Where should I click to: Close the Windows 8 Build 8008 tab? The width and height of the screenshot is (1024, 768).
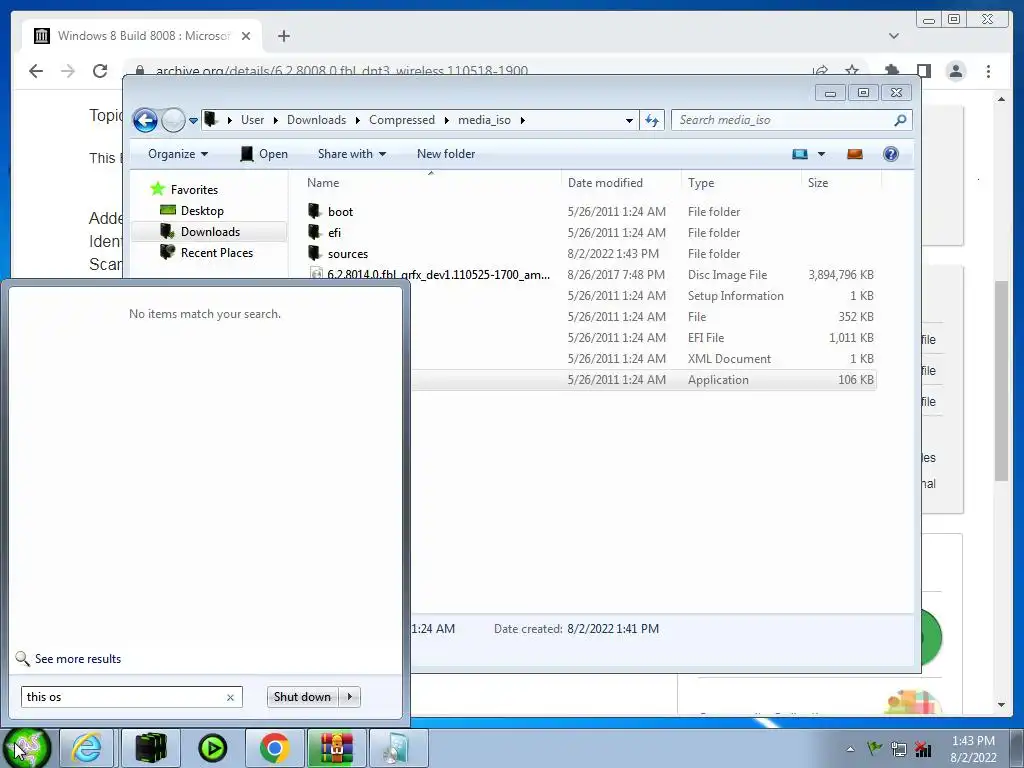pyautogui.click(x=246, y=36)
